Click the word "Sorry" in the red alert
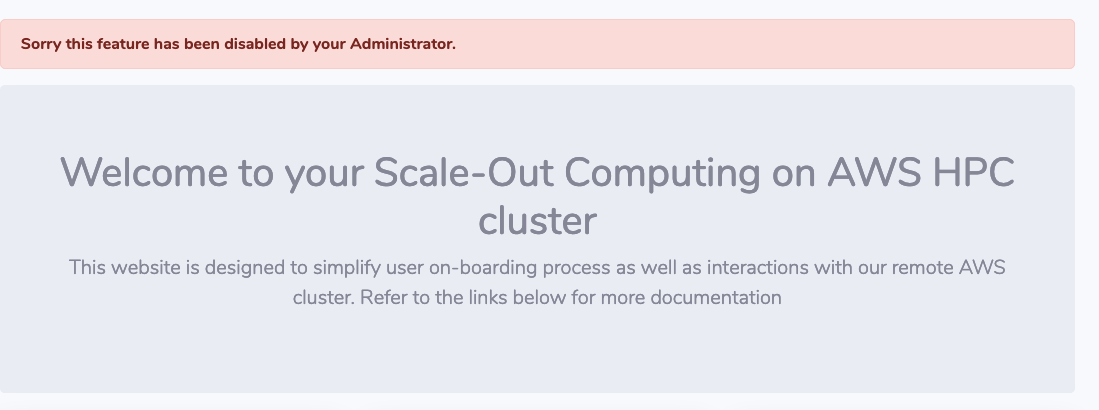This screenshot has height=410, width=1099. 41,44
